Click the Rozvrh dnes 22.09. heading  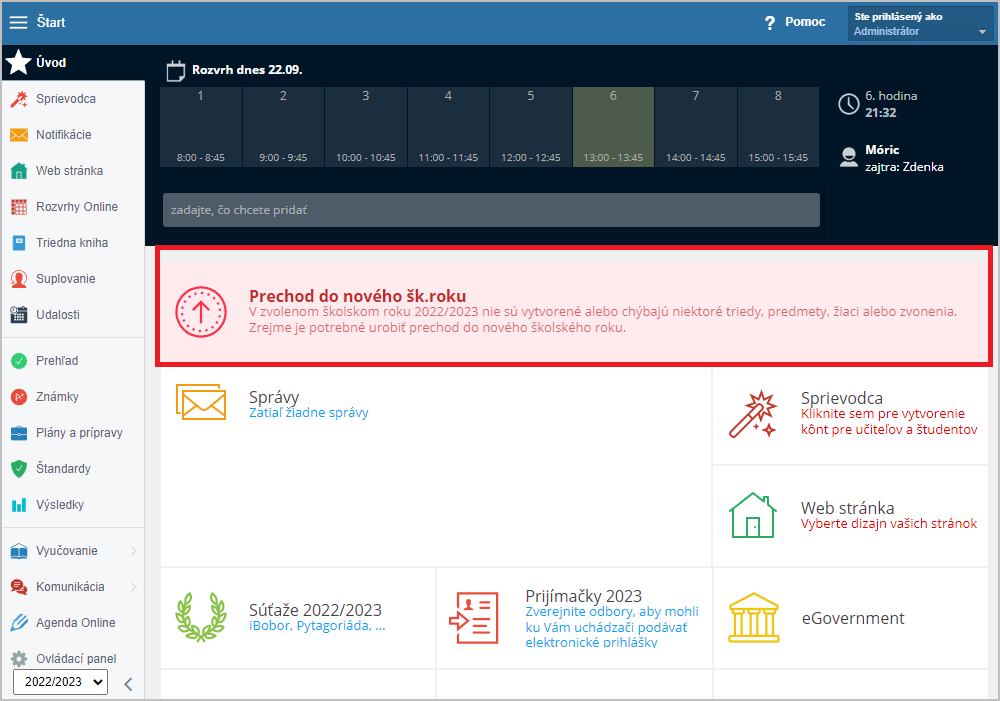click(247, 70)
